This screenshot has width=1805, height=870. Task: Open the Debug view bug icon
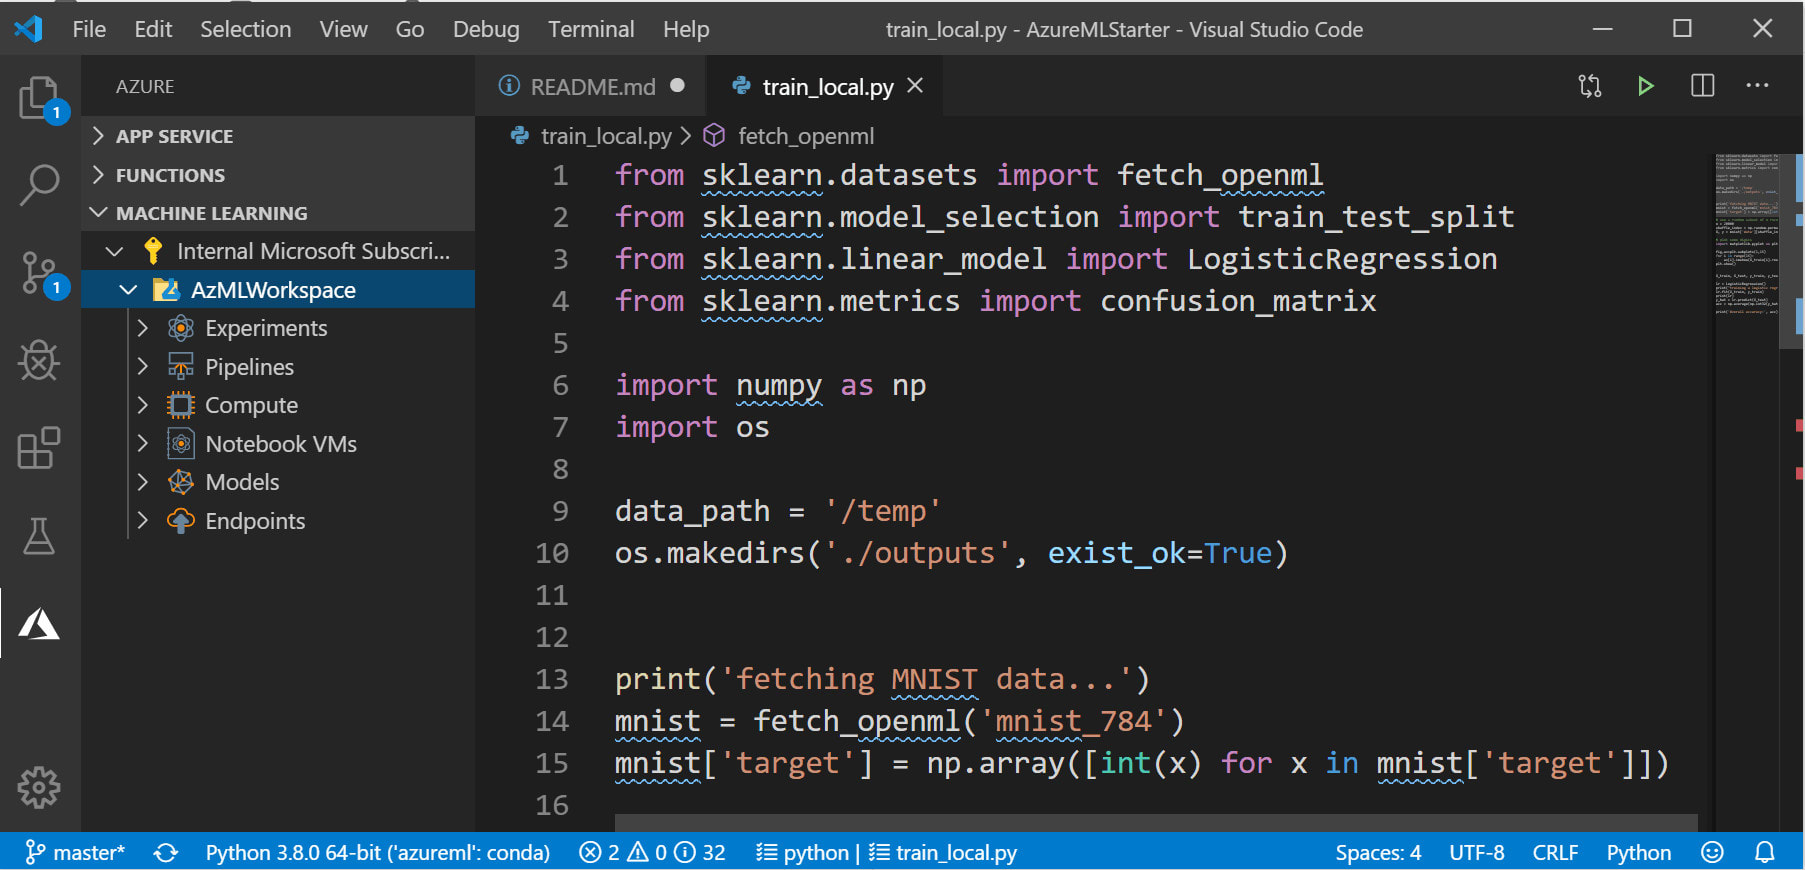39,361
